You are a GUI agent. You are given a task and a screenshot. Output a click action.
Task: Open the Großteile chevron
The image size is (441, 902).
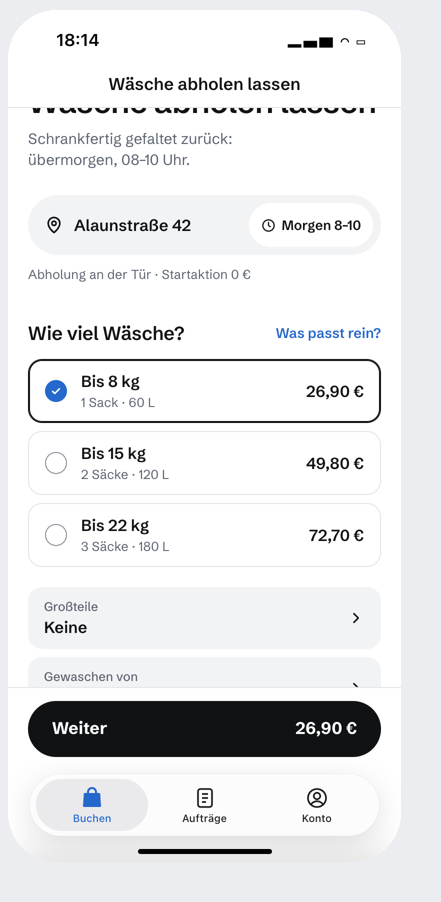[x=356, y=618]
